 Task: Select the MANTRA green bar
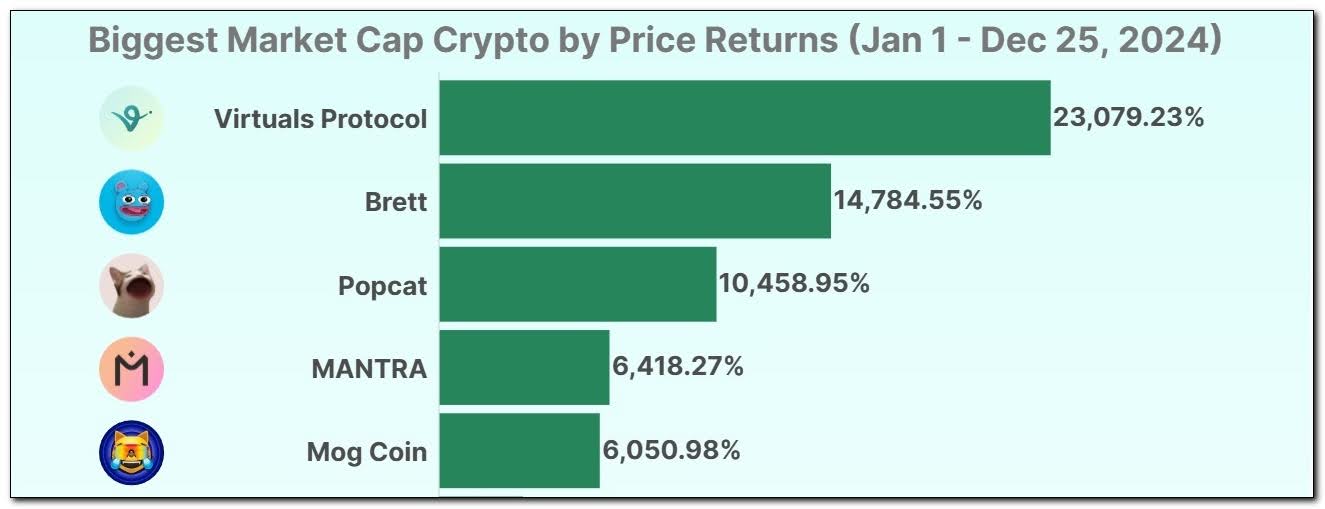[524, 368]
